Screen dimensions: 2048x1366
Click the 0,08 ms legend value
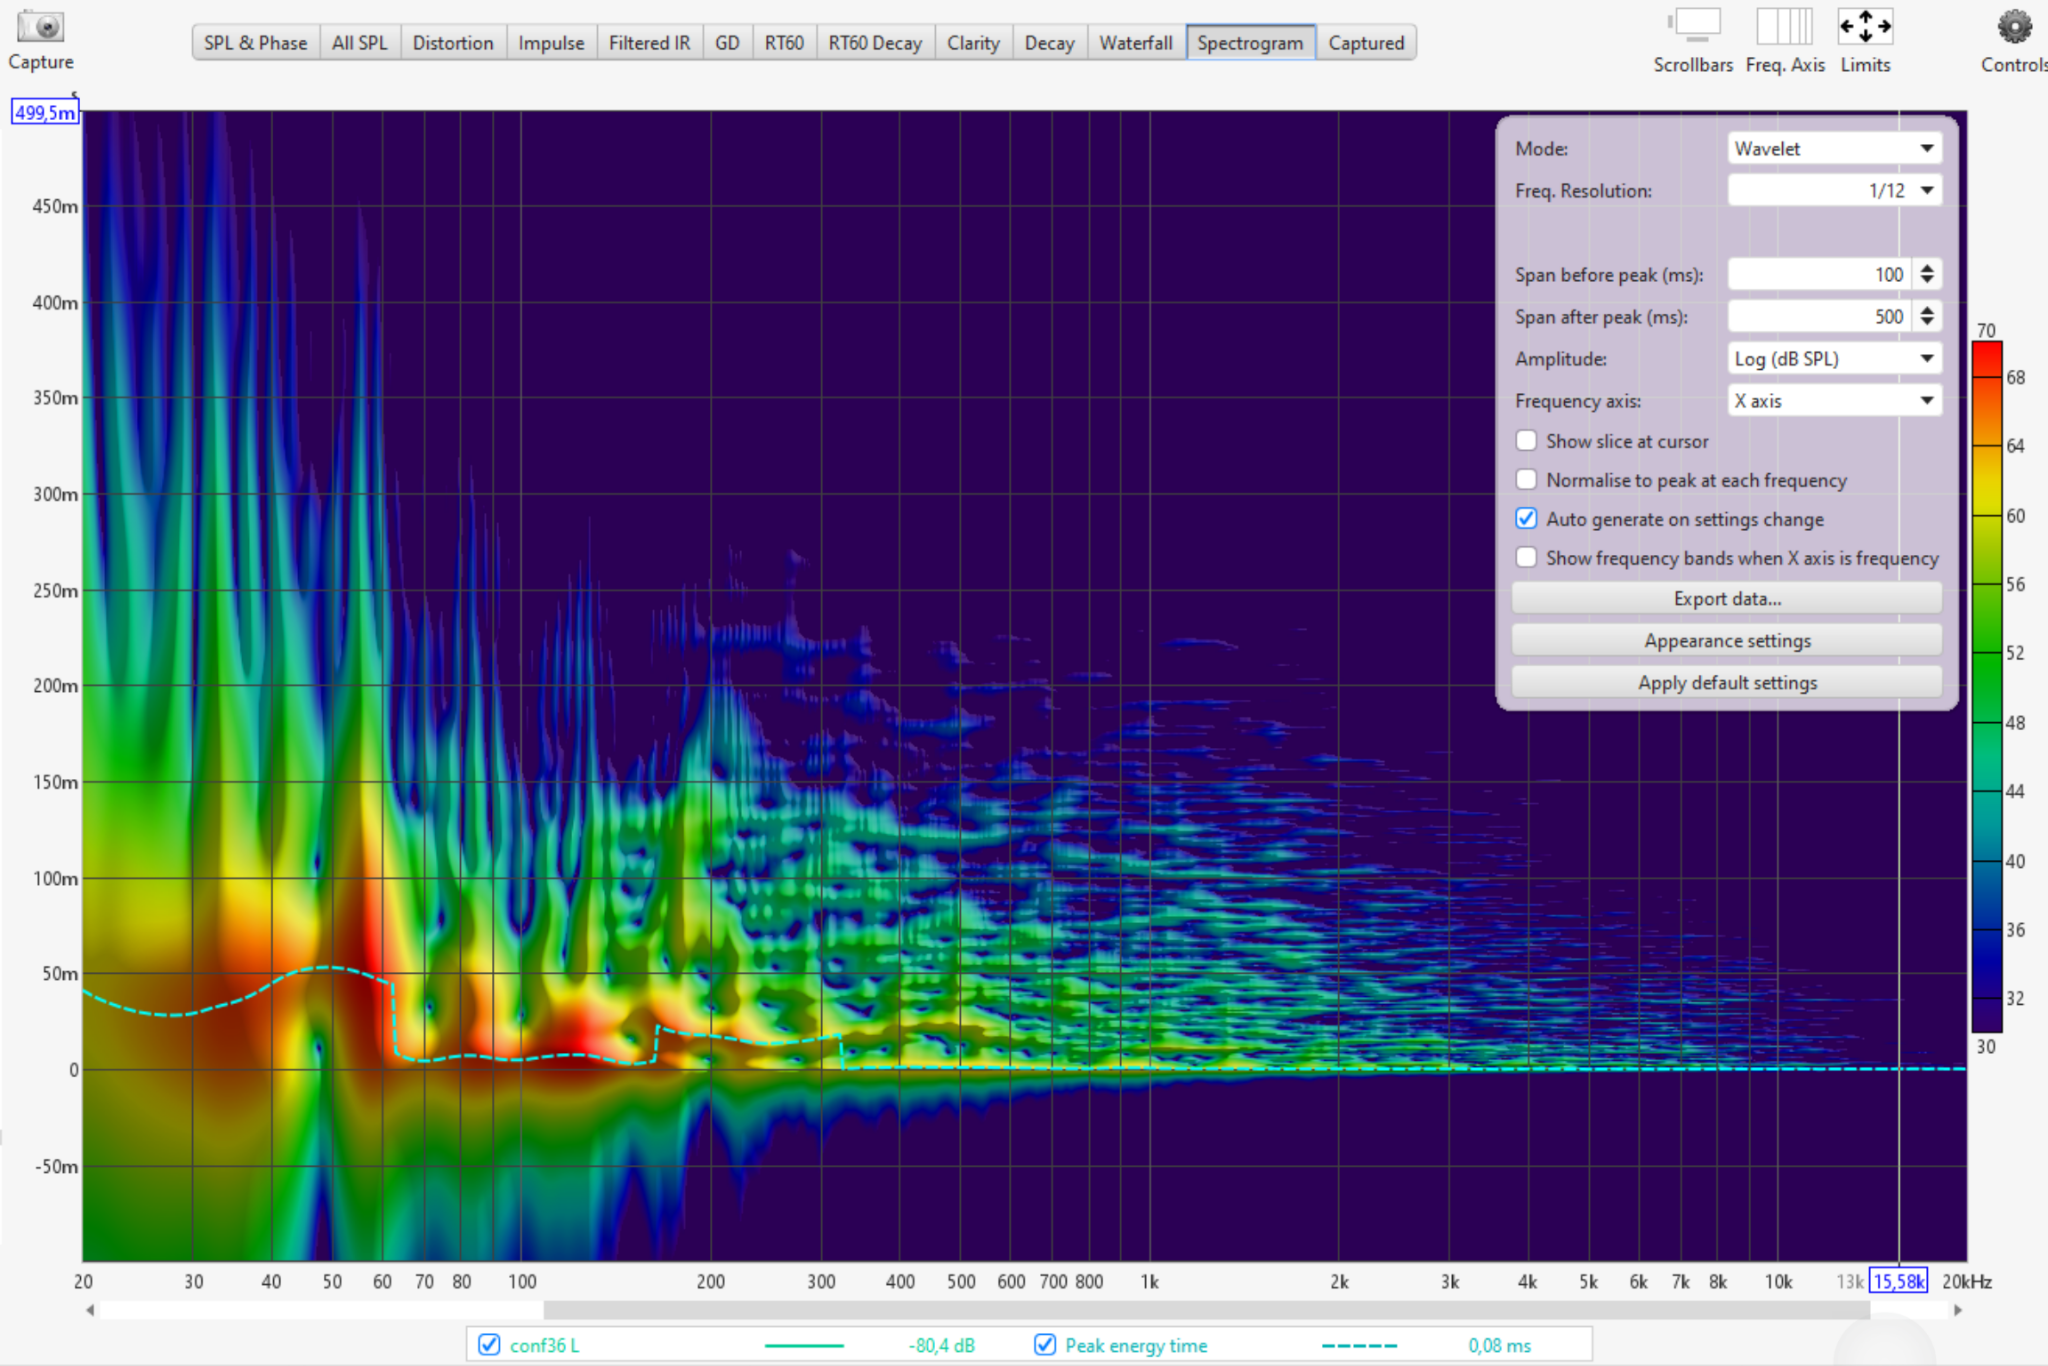point(1499,1345)
